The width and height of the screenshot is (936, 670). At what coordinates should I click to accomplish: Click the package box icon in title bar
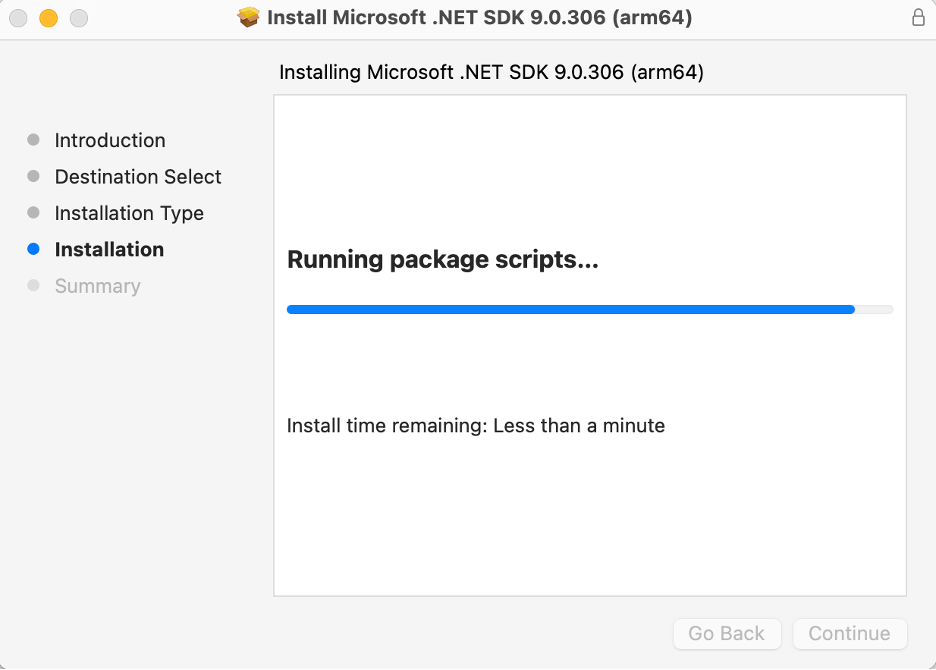248,17
